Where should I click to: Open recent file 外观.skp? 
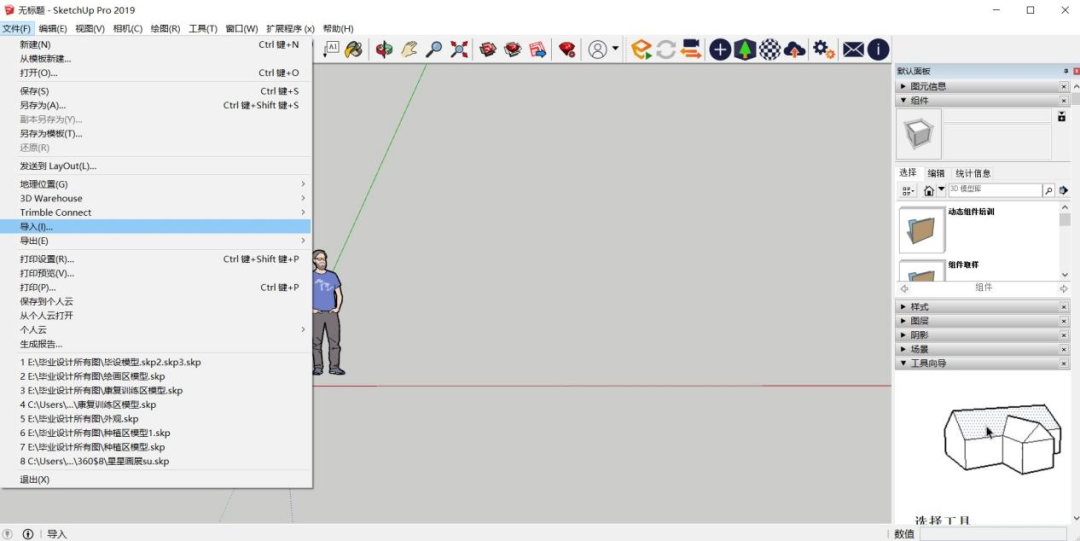click(156, 419)
